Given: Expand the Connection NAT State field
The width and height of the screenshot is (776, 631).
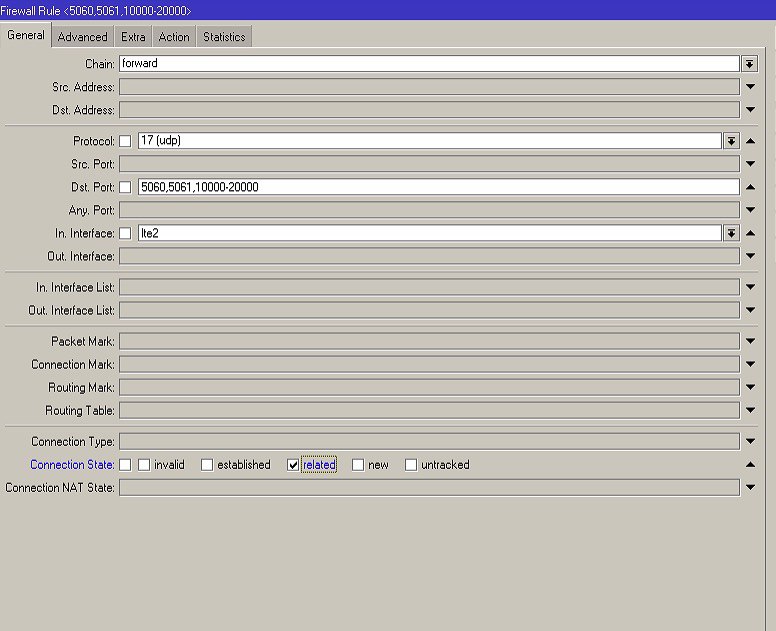Looking at the screenshot, I should [750, 487].
